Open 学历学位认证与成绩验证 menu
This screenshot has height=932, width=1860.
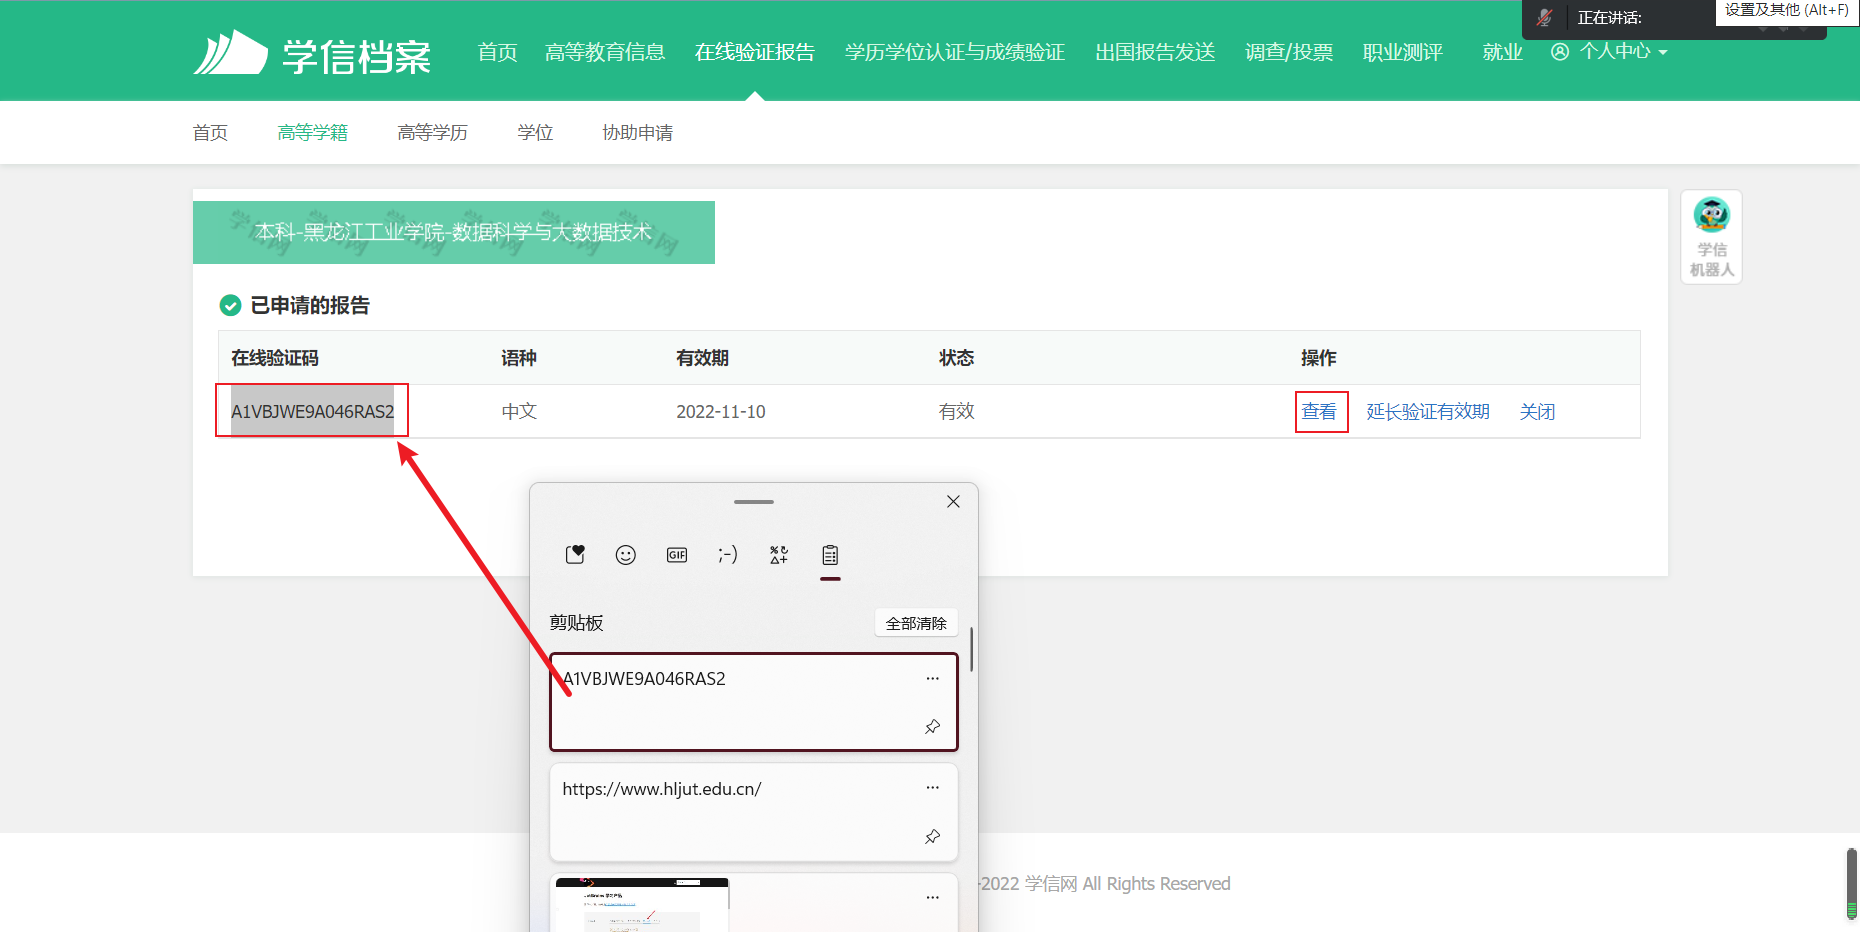click(x=955, y=52)
